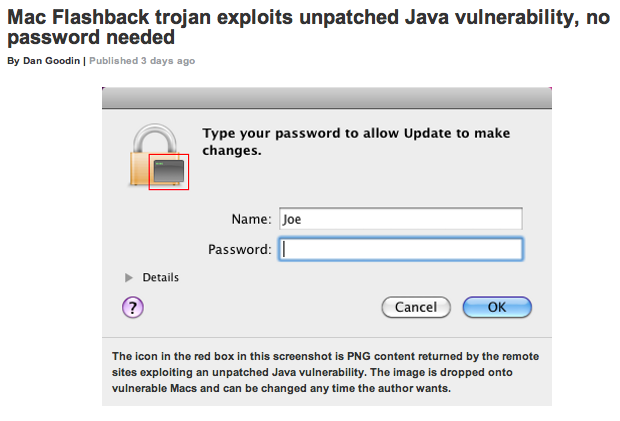Viewport: 620px width, 421px height.
Task: Click the "Password:" label
Action: pyautogui.click(x=240, y=249)
